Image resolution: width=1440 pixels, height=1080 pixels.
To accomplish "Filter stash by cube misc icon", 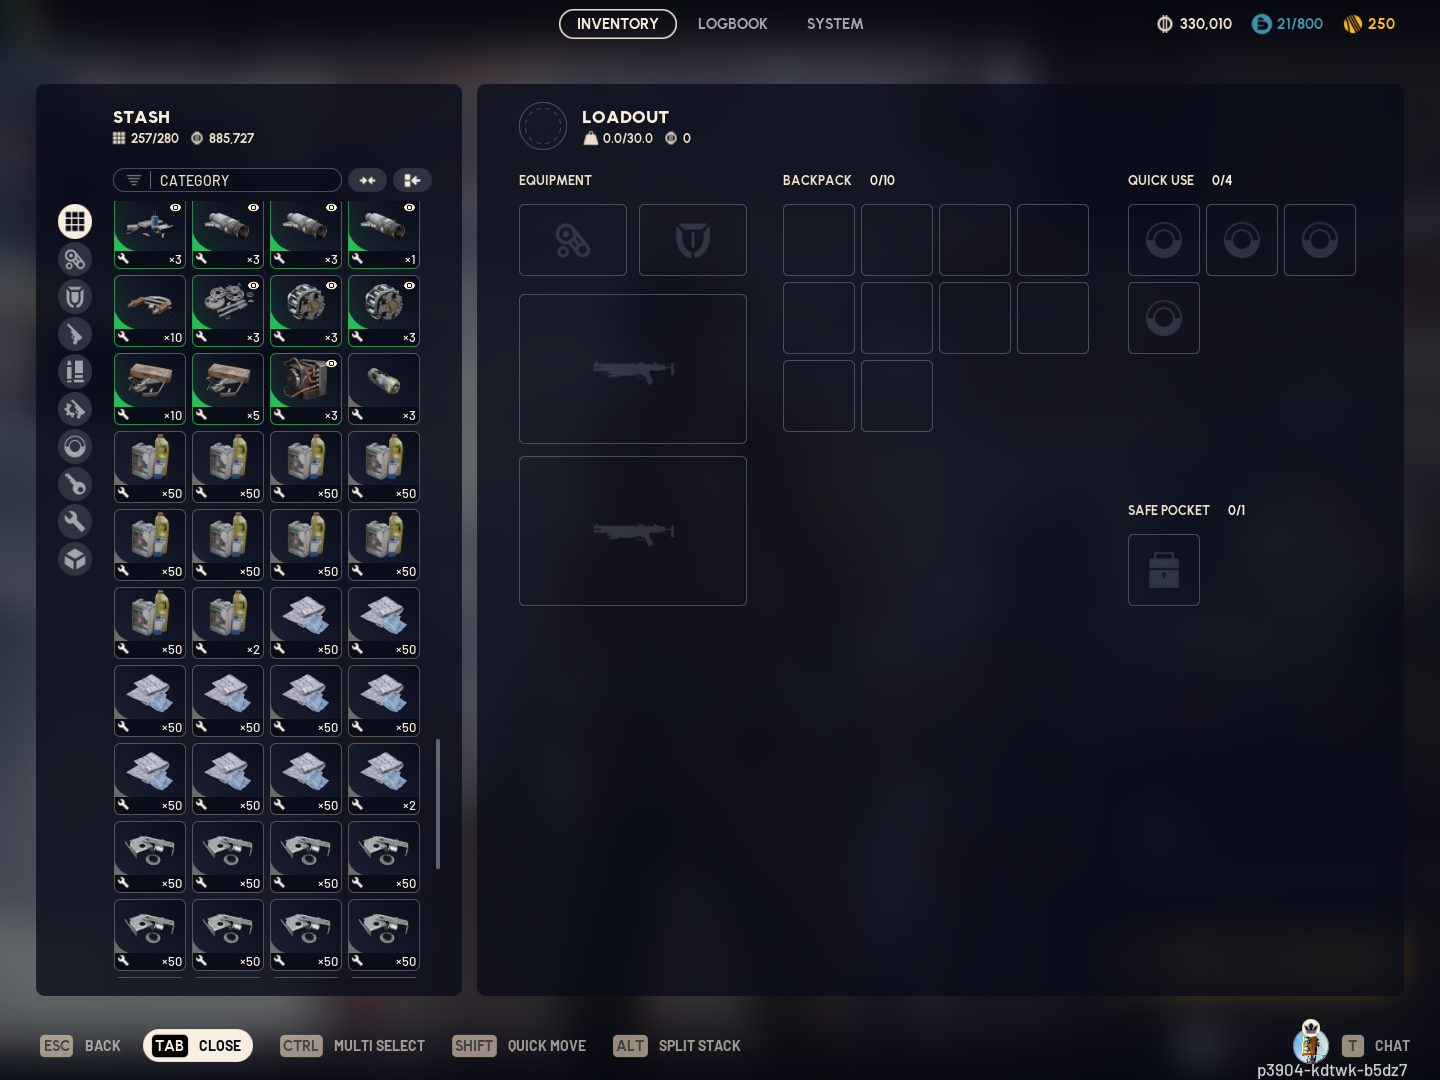I will pyautogui.click(x=75, y=559).
